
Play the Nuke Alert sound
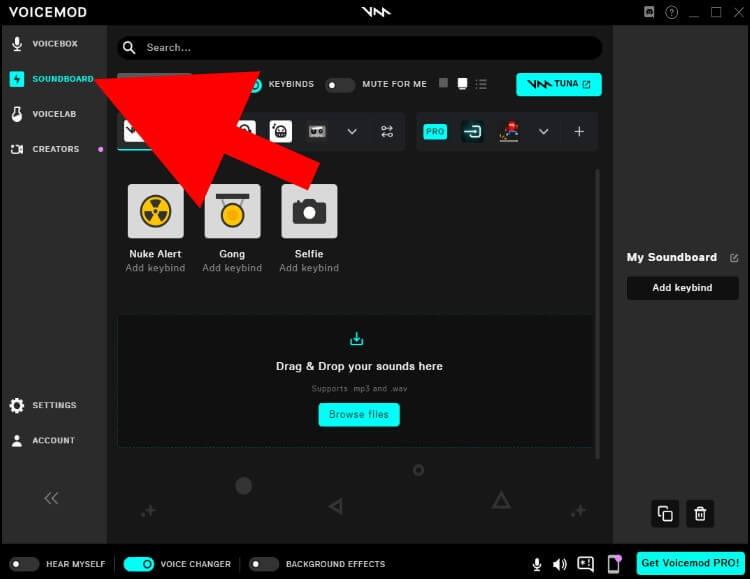(x=155, y=211)
